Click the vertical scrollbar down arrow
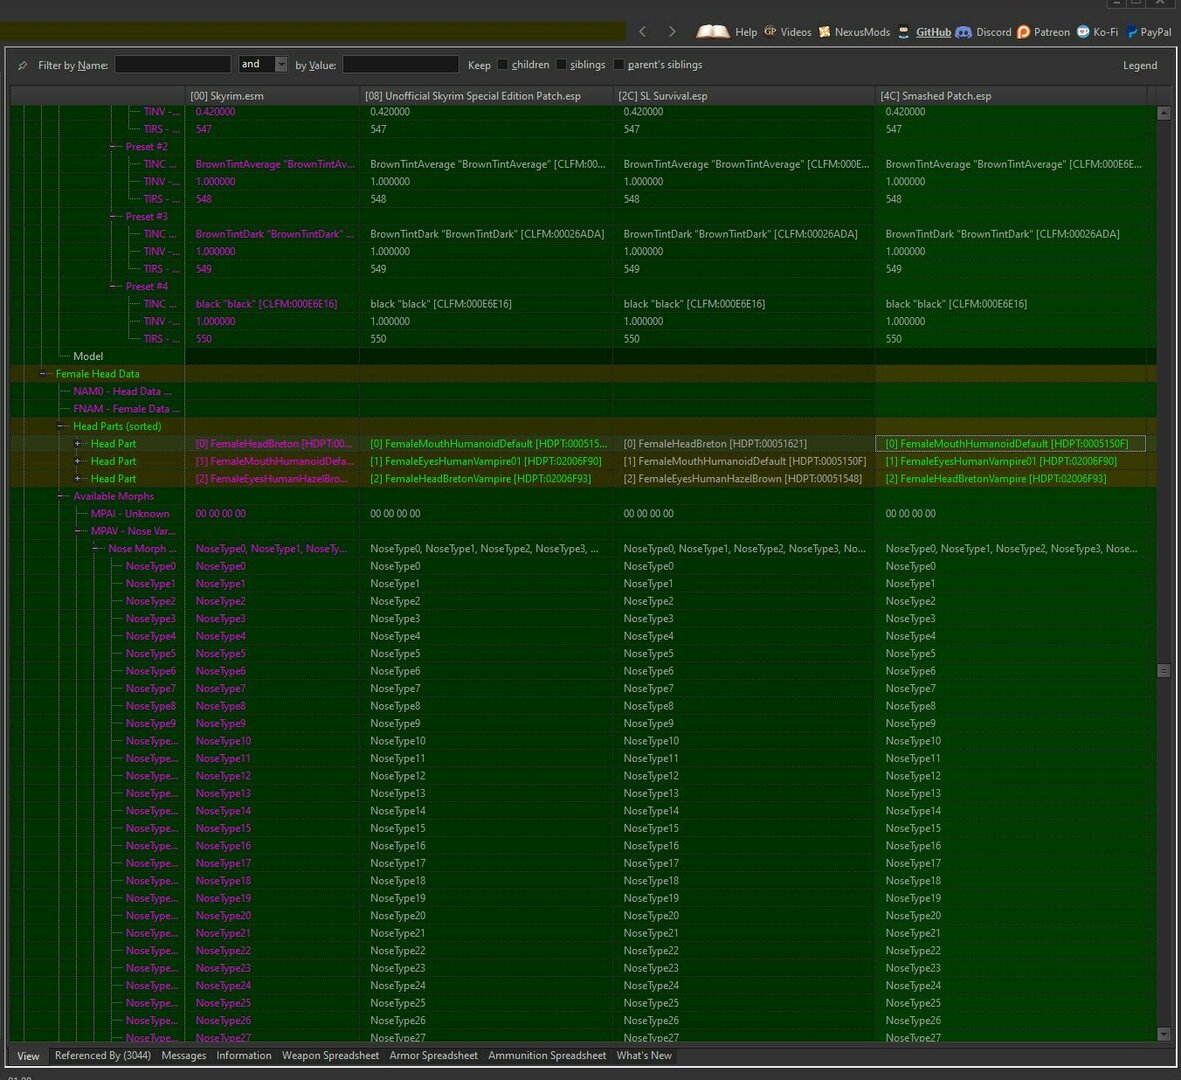The height and width of the screenshot is (1080, 1181). (1164, 1034)
